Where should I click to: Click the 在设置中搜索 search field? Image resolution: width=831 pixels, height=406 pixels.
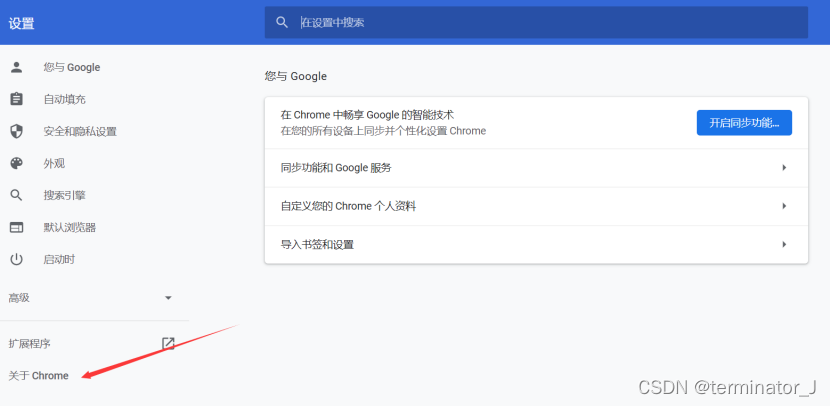pos(536,22)
